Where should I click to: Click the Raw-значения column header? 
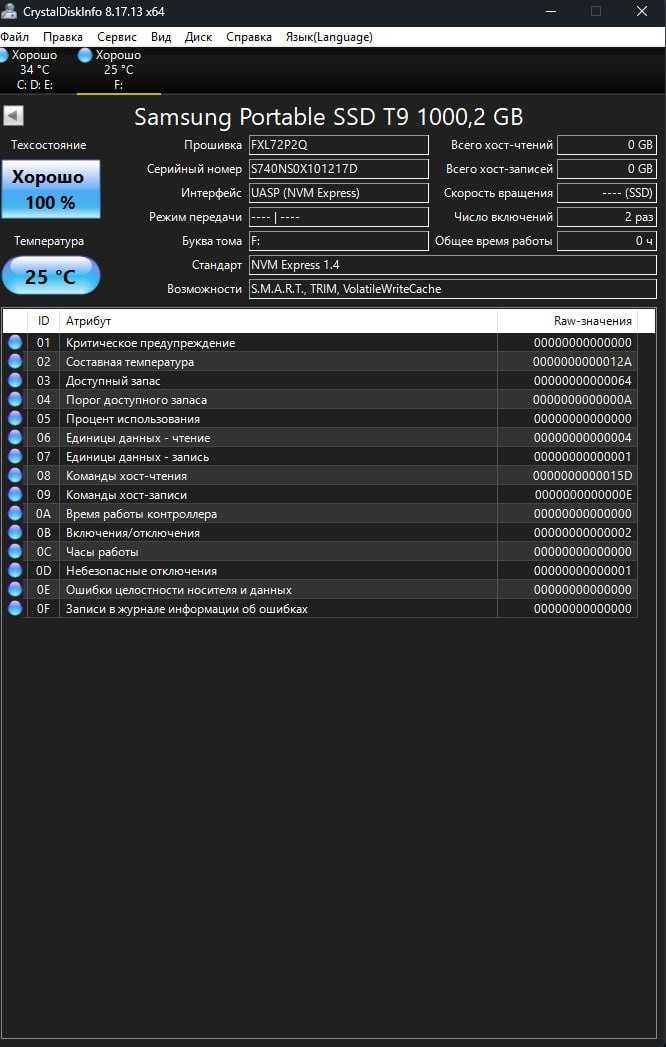click(567, 321)
